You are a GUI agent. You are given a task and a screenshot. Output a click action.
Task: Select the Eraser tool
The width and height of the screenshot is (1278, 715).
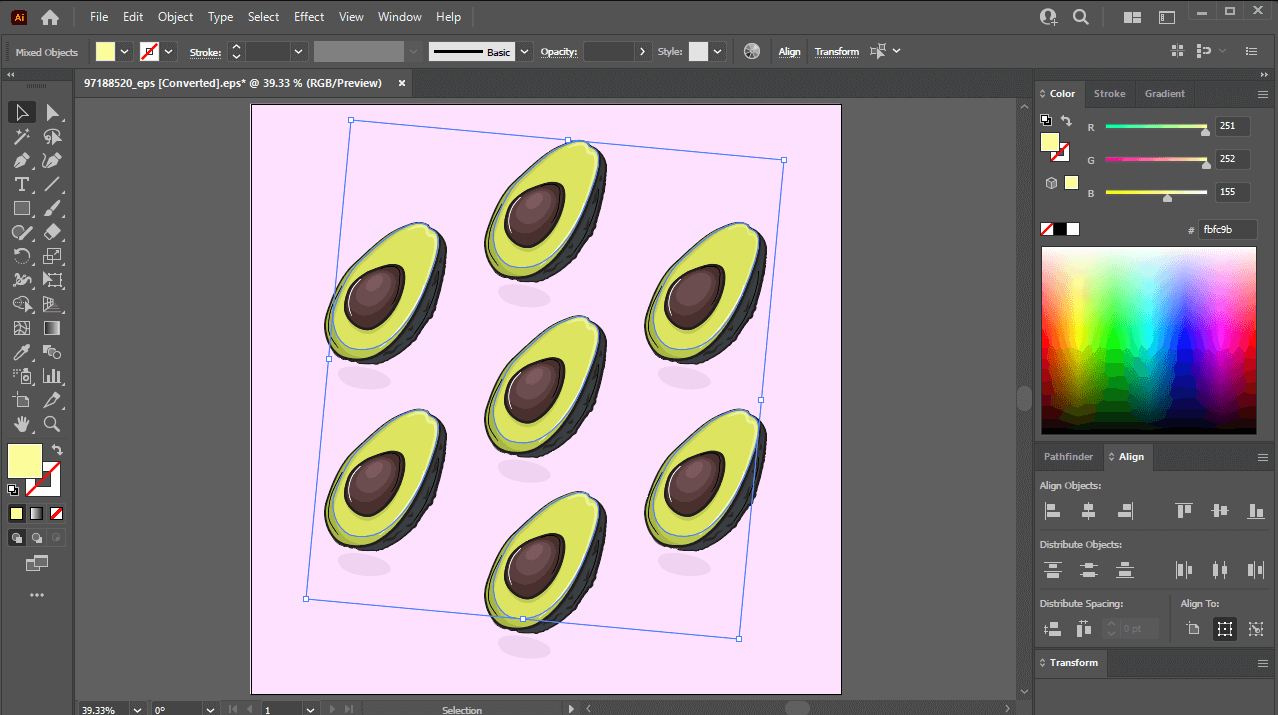(x=53, y=232)
